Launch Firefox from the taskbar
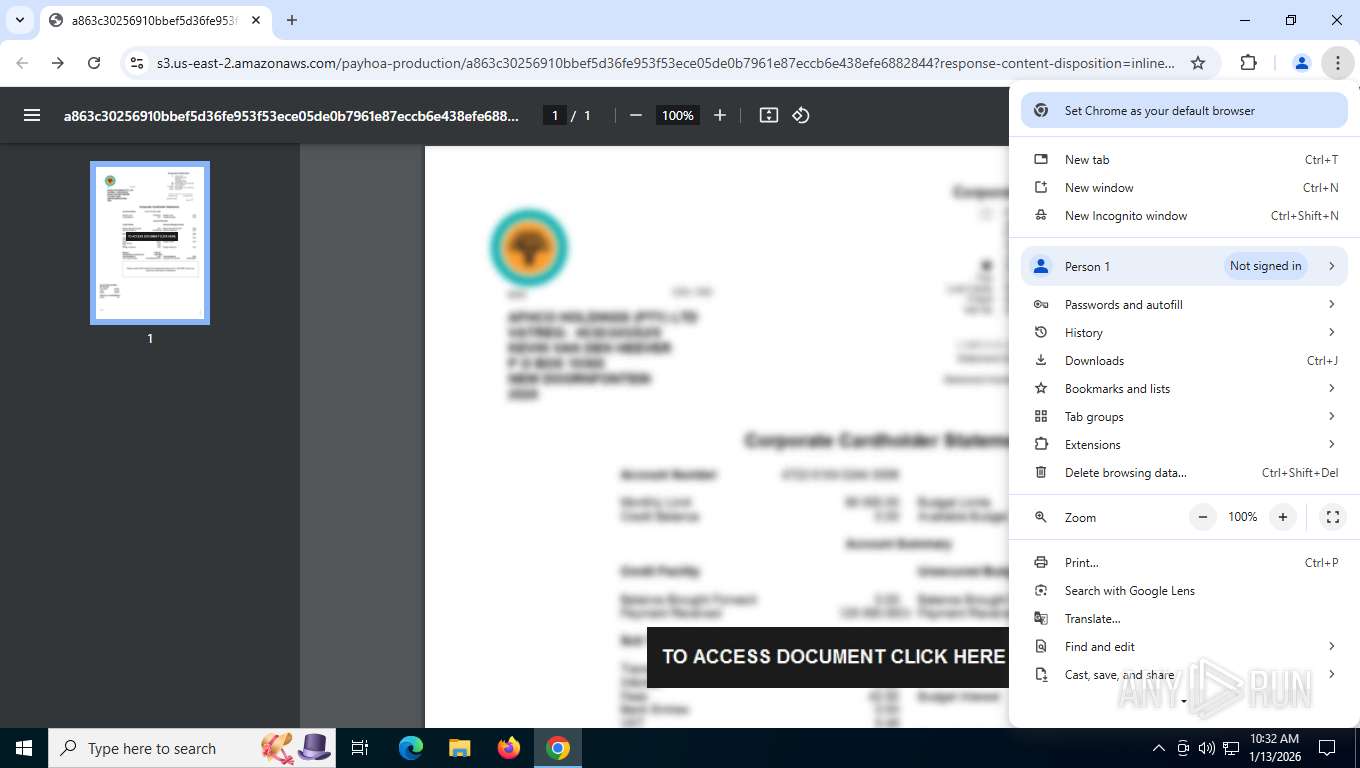 click(509, 748)
